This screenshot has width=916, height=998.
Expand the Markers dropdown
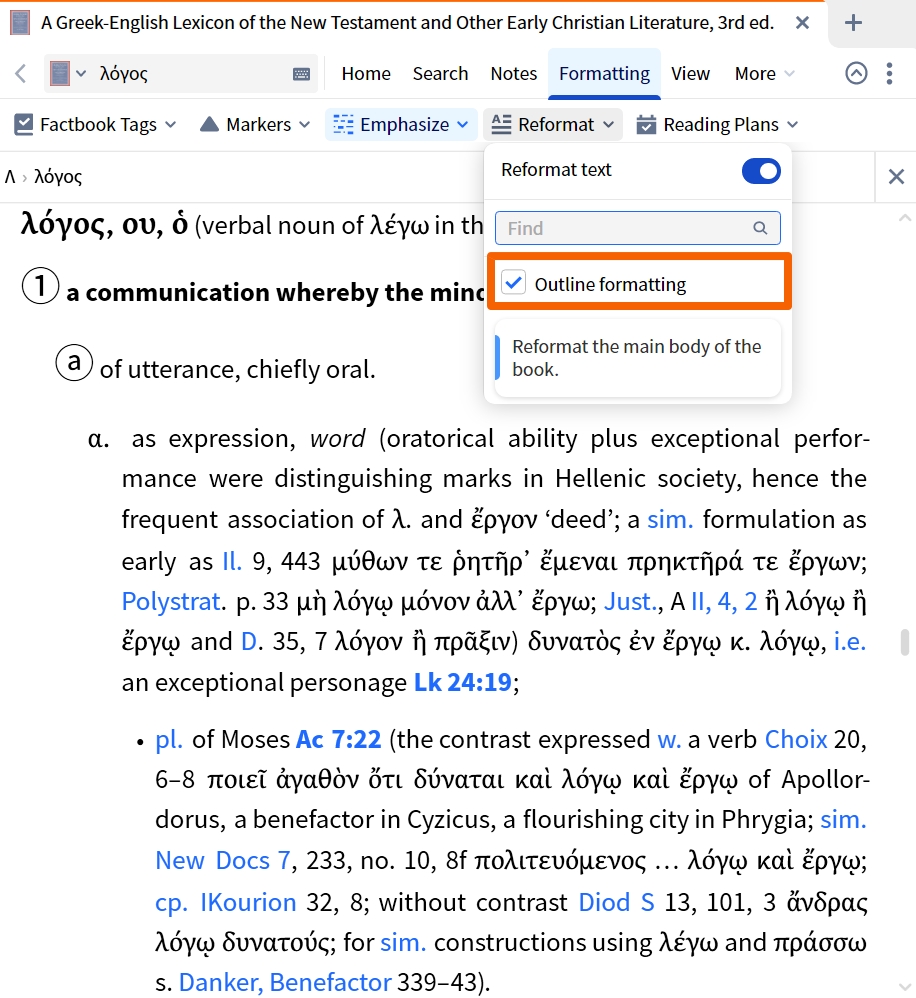[304, 125]
